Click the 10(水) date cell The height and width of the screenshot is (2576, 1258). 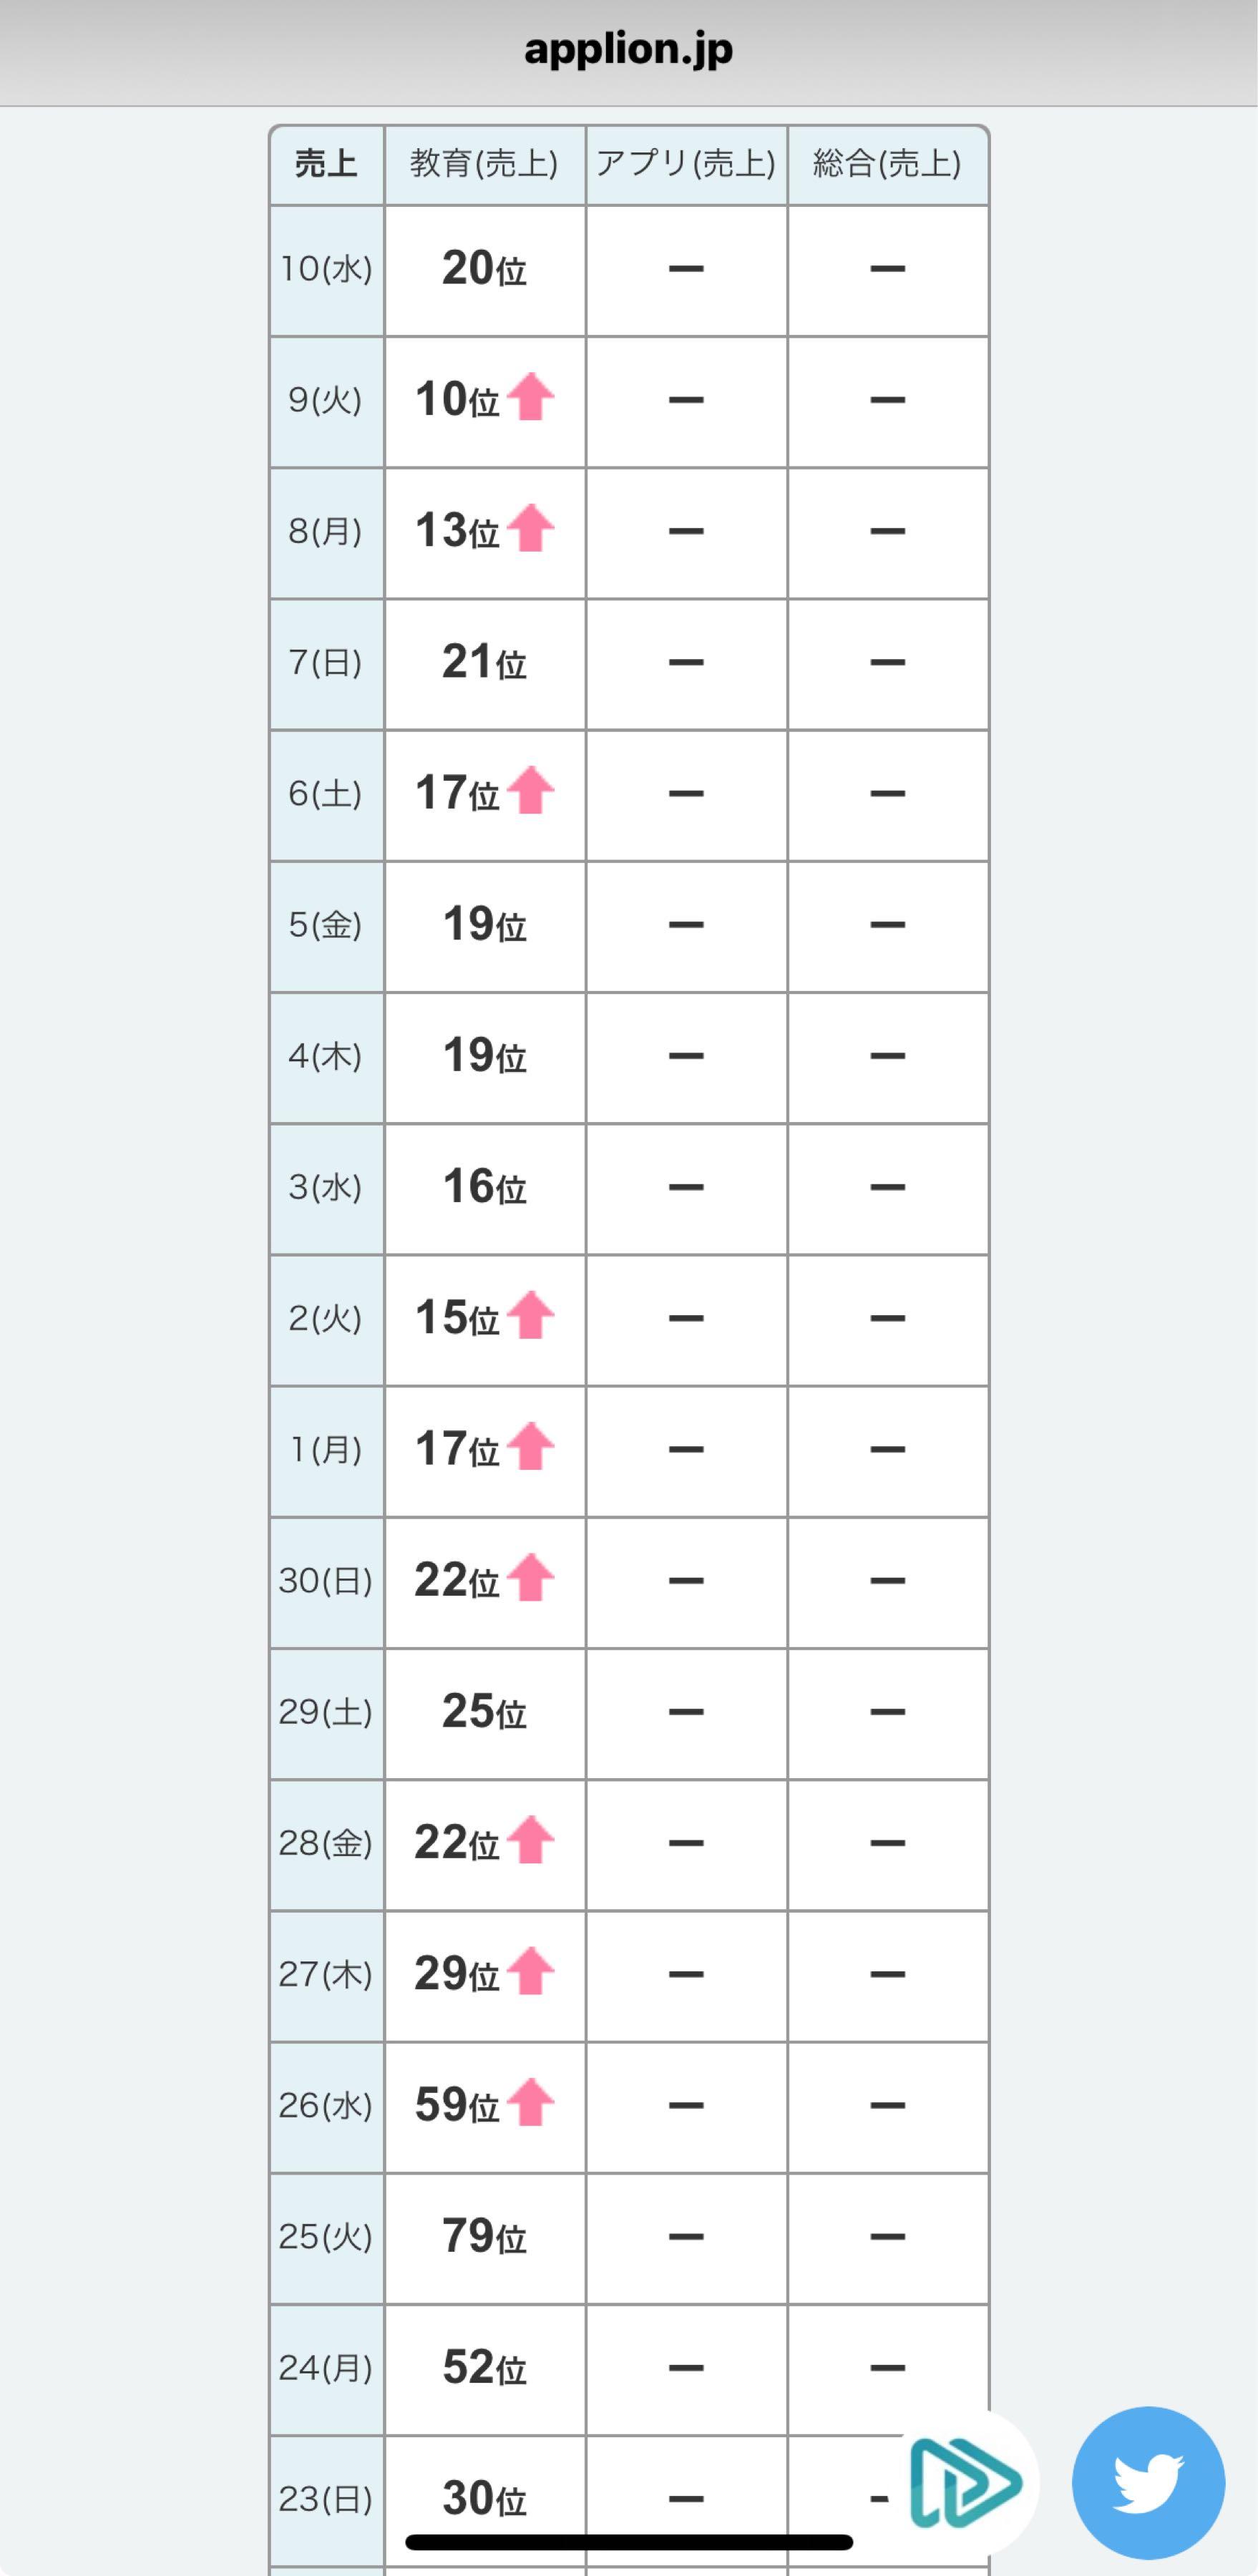(326, 269)
